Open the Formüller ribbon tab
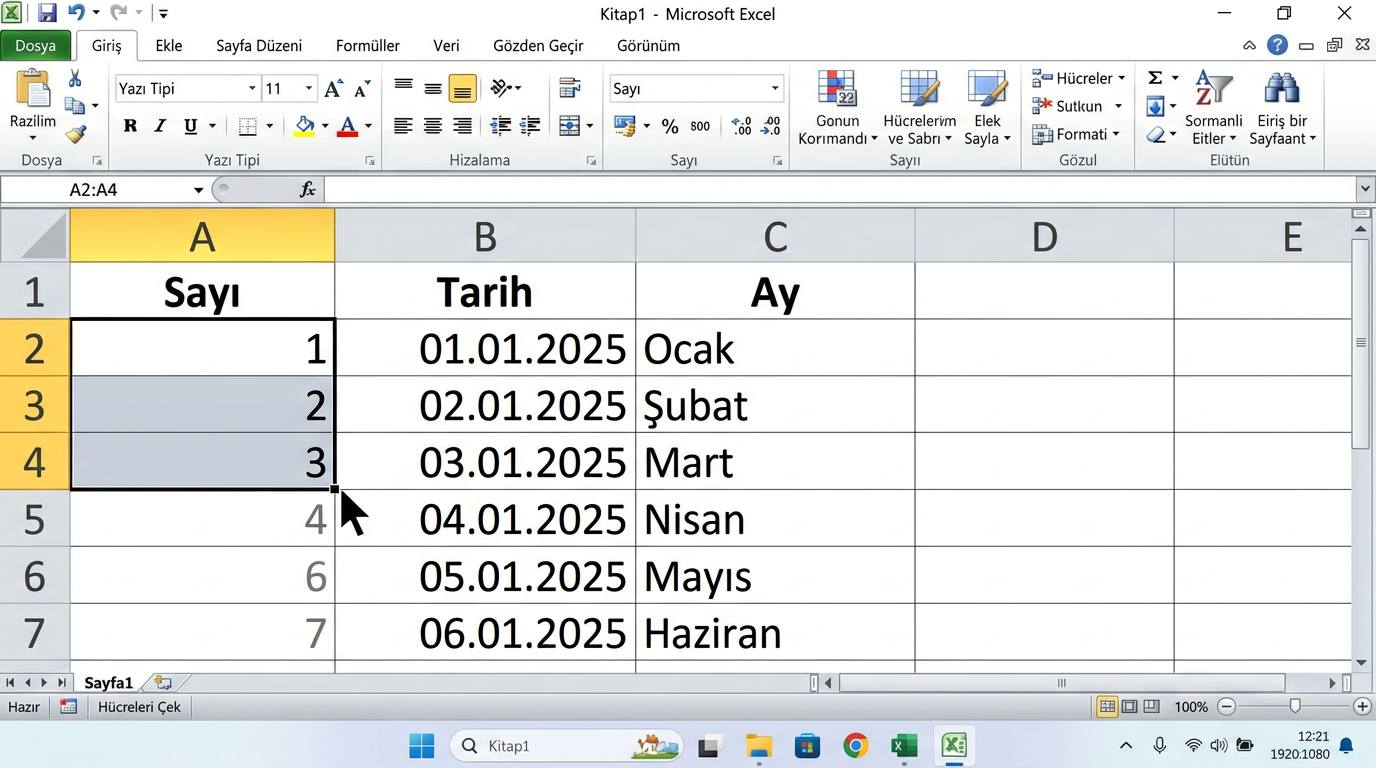Image resolution: width=1376 pixels, height=768 pixels. (x=367, y=46)
